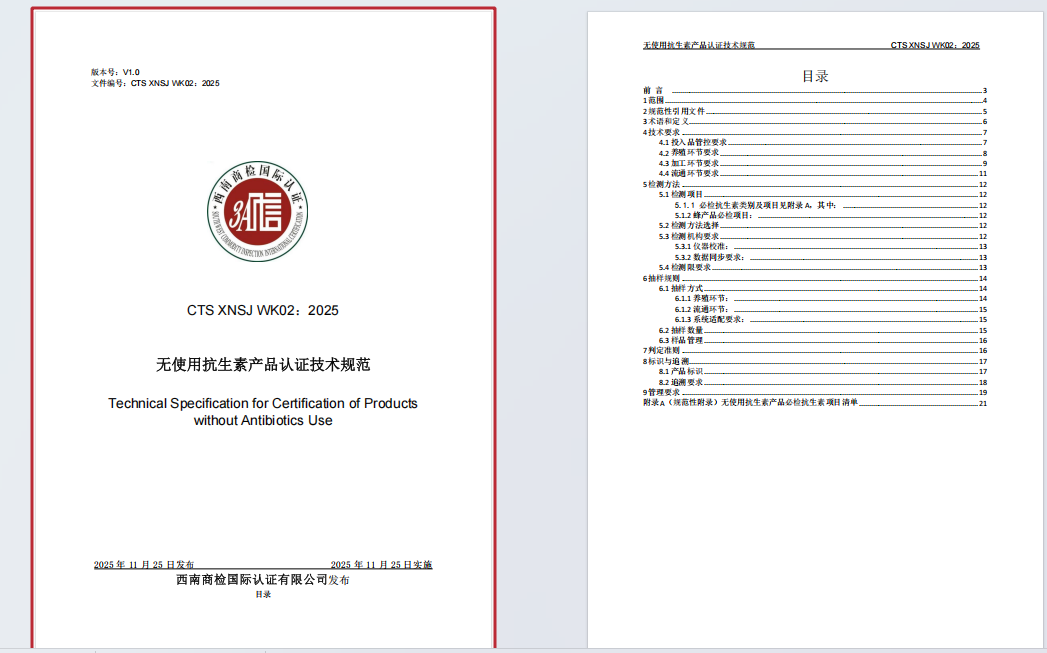Open 附录A 必检抗生素项目清单 entry
The image size is (1047, 653).
(750, 403)
